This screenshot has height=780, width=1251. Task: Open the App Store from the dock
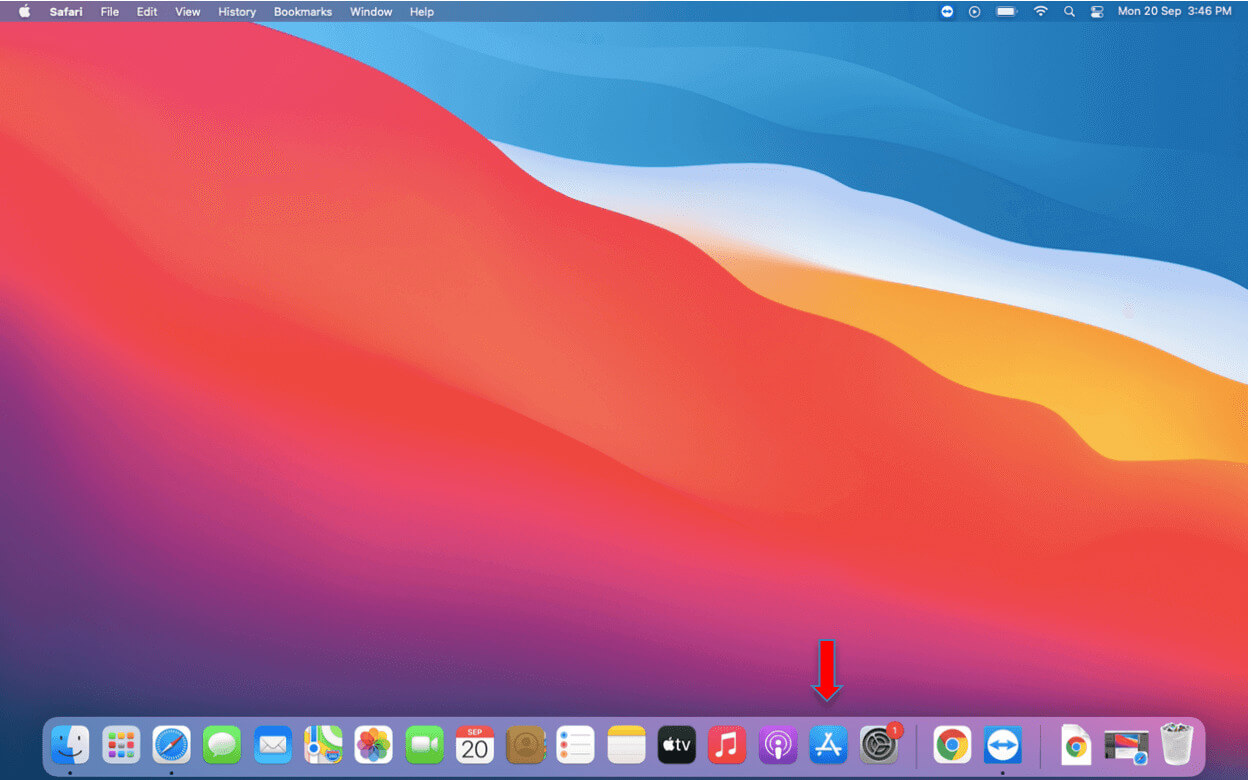coord(827,745)
